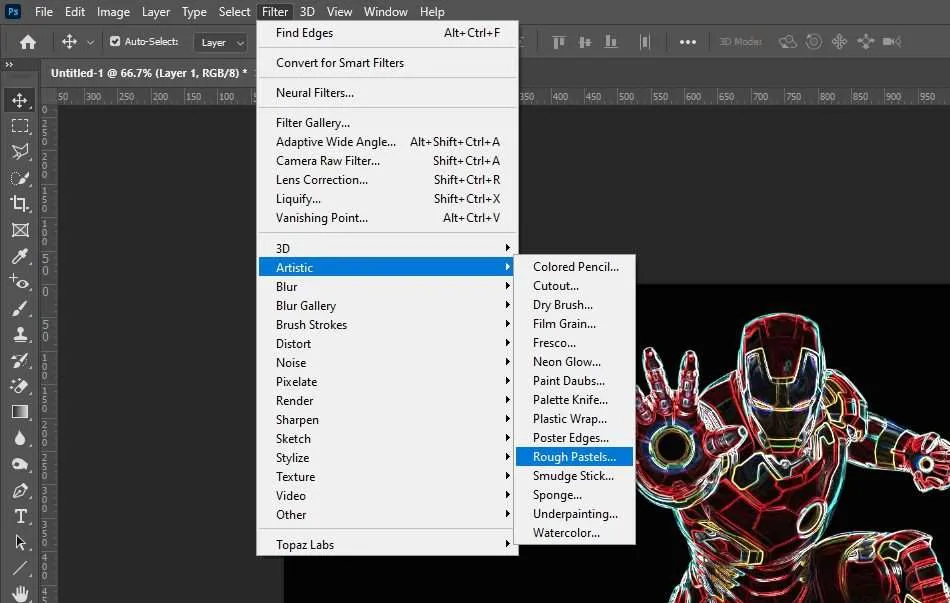The height and width of the screenshot is (603, 950).
Task: Choose Liquify filter
Action: 388,199
